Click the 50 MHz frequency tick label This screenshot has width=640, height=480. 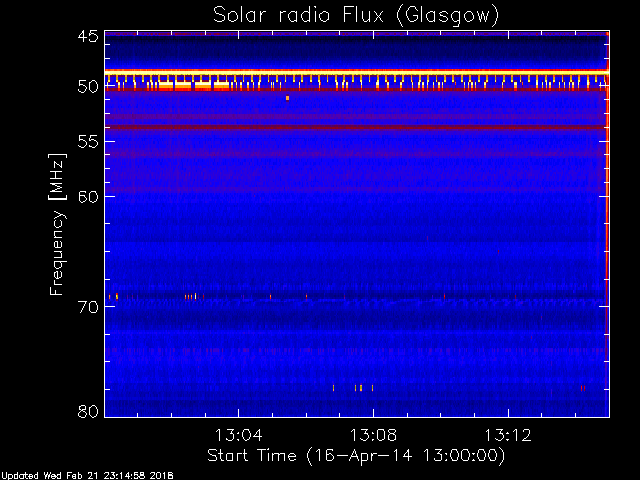click(88, 87)
